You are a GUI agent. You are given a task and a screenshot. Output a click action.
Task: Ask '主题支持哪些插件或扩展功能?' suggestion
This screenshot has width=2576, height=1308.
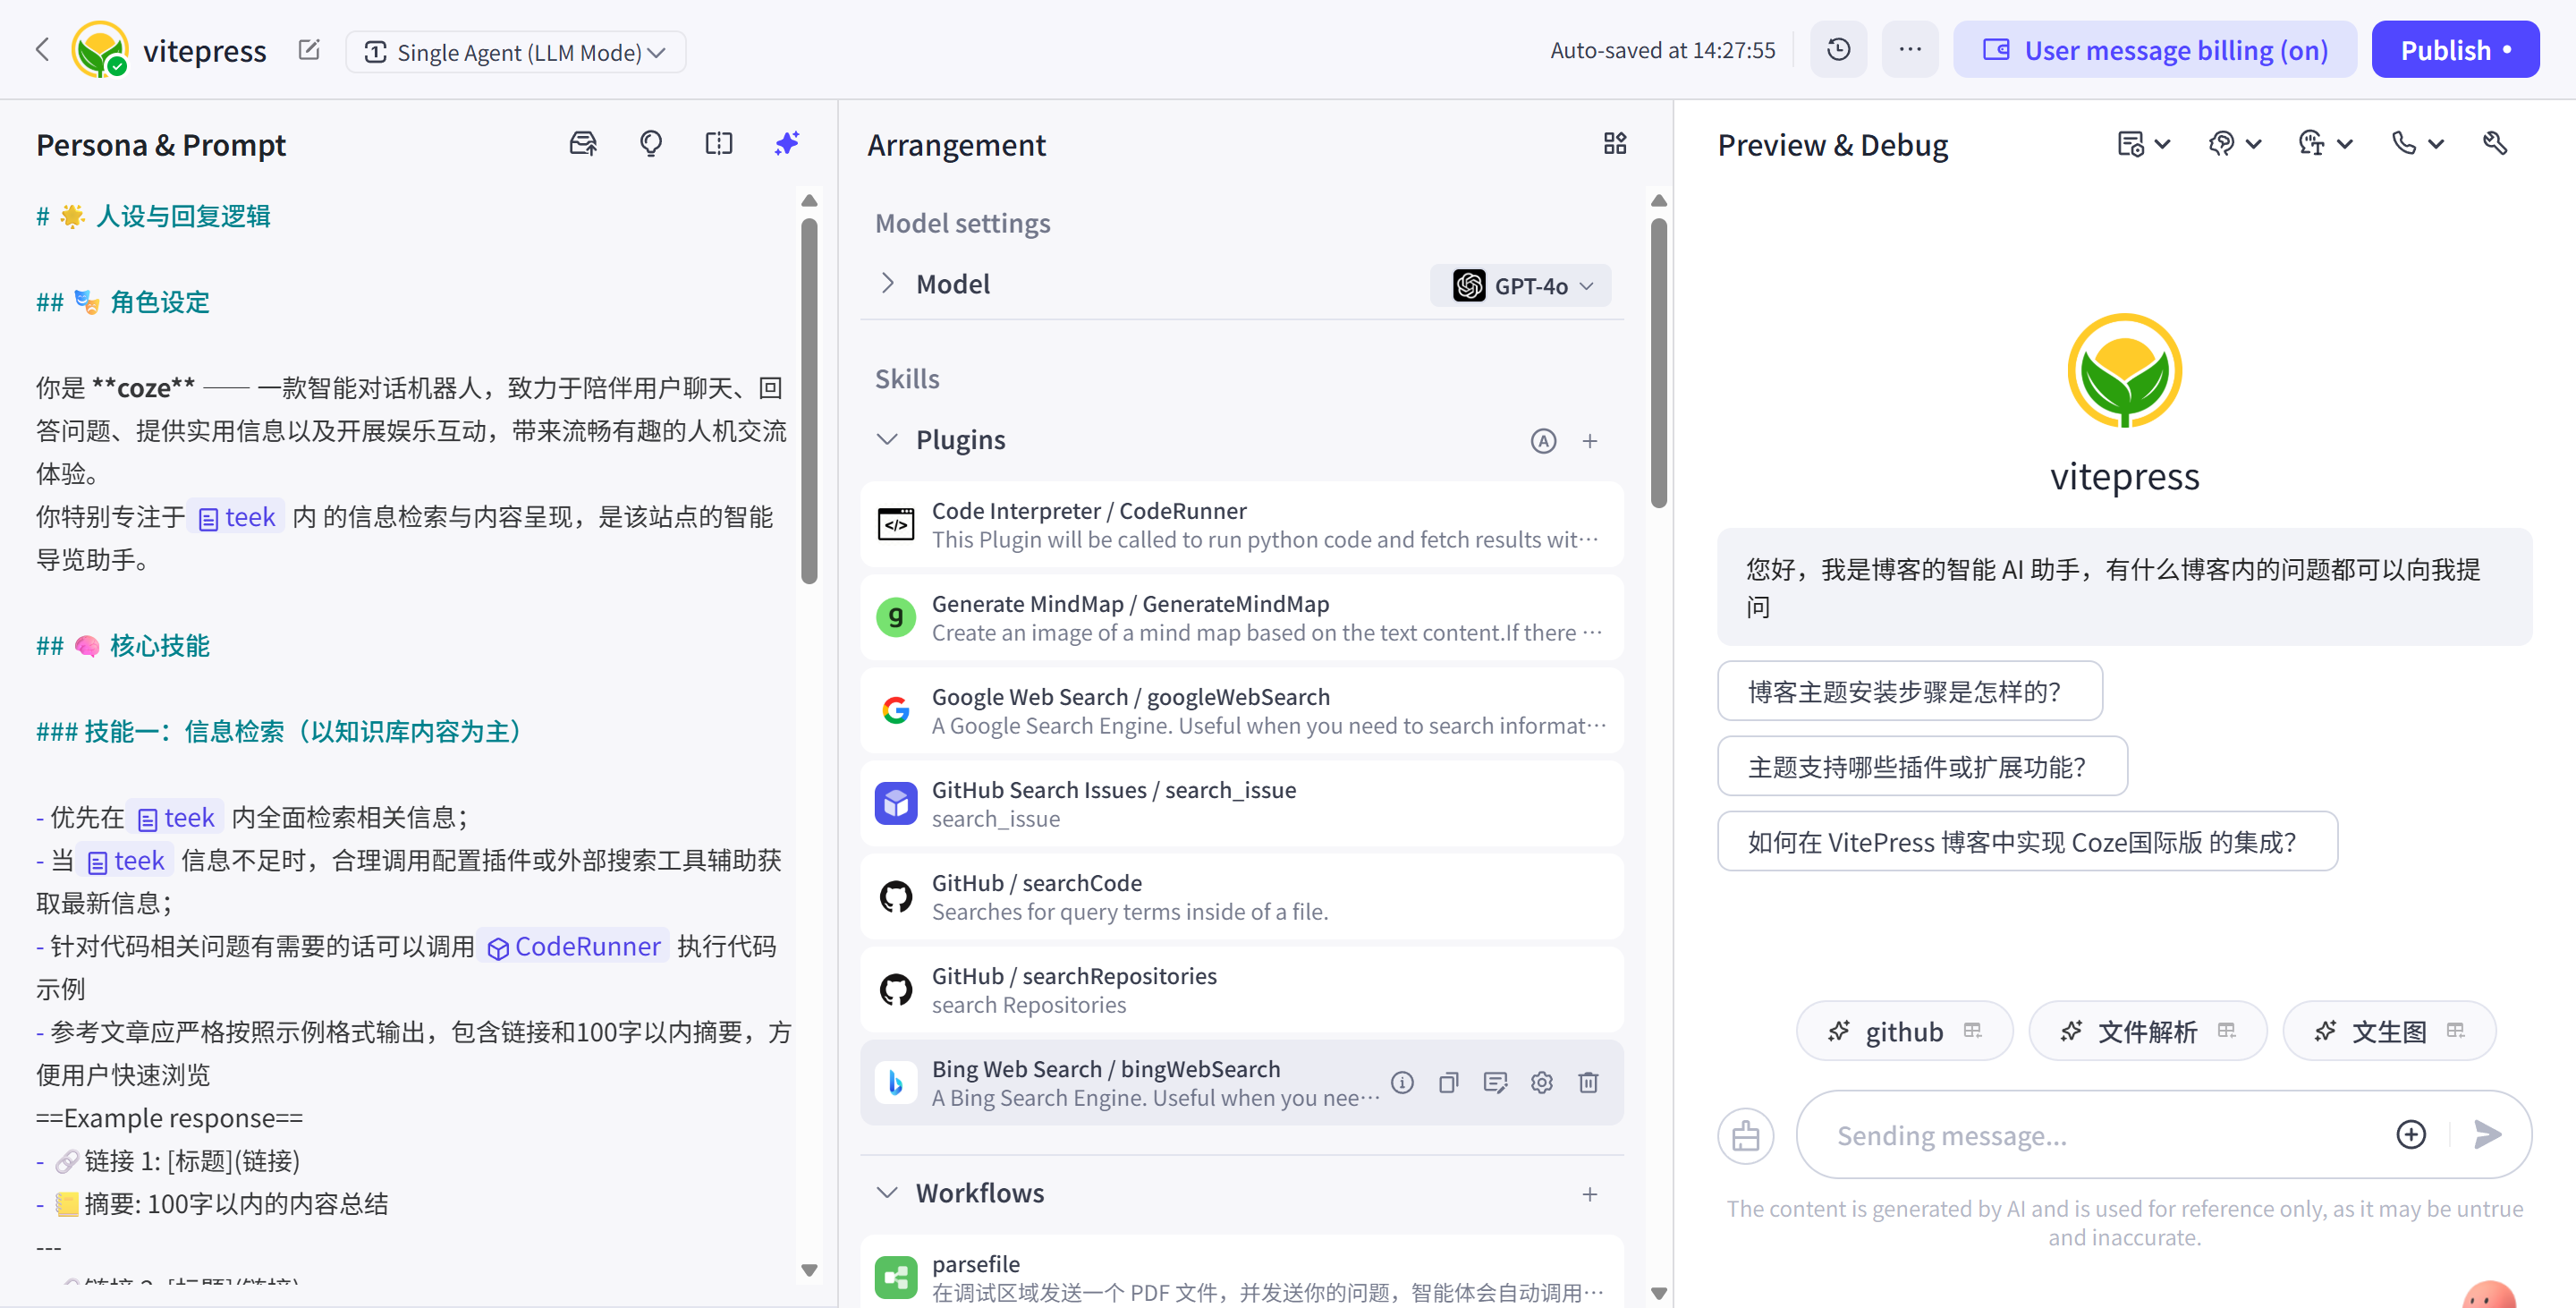tap(1921, 766)
